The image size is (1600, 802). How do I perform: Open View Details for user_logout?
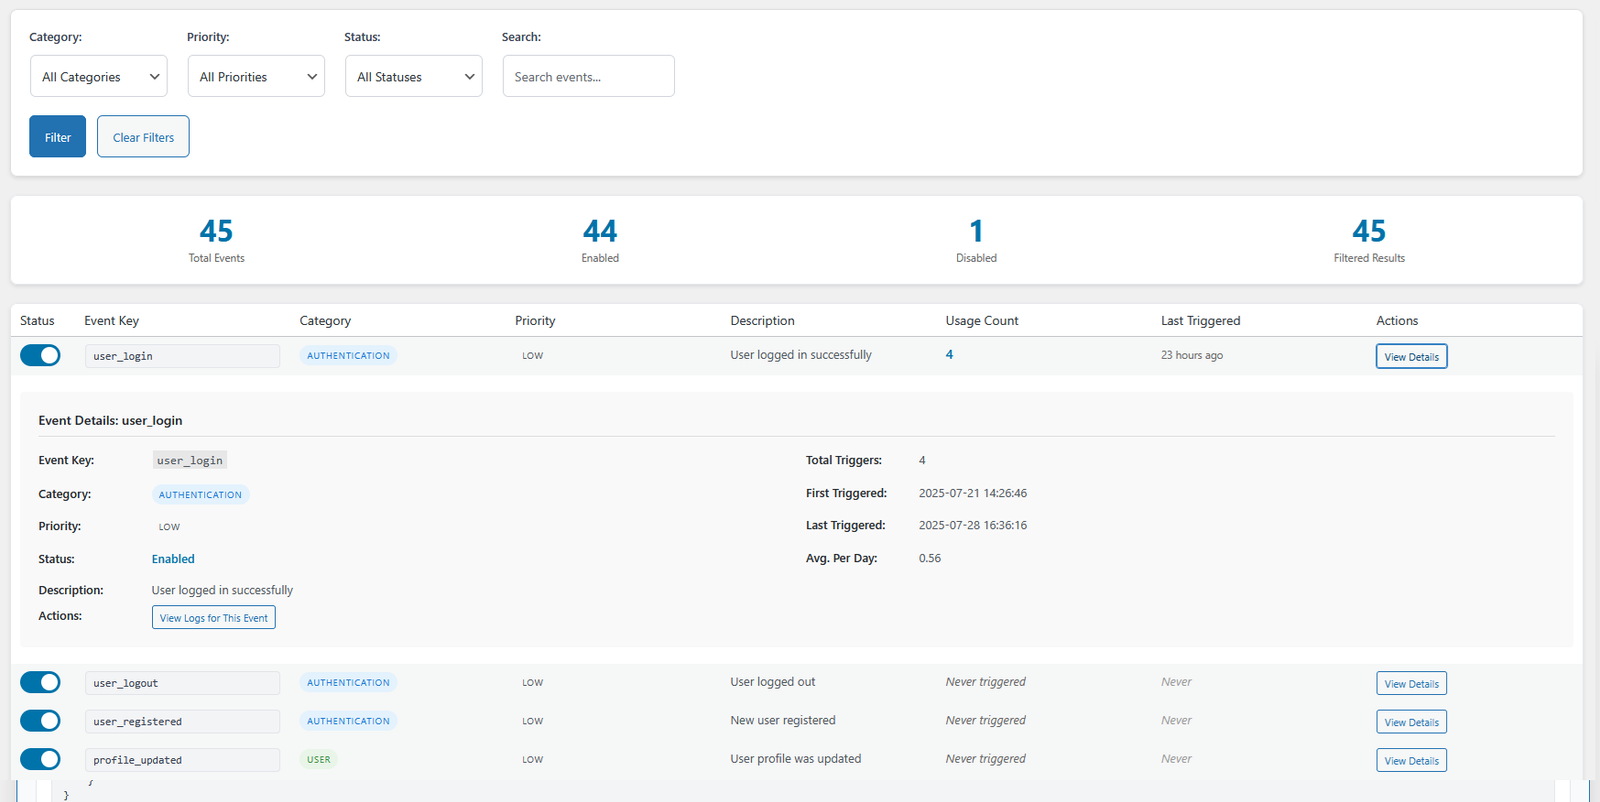tap(1411, 683)
